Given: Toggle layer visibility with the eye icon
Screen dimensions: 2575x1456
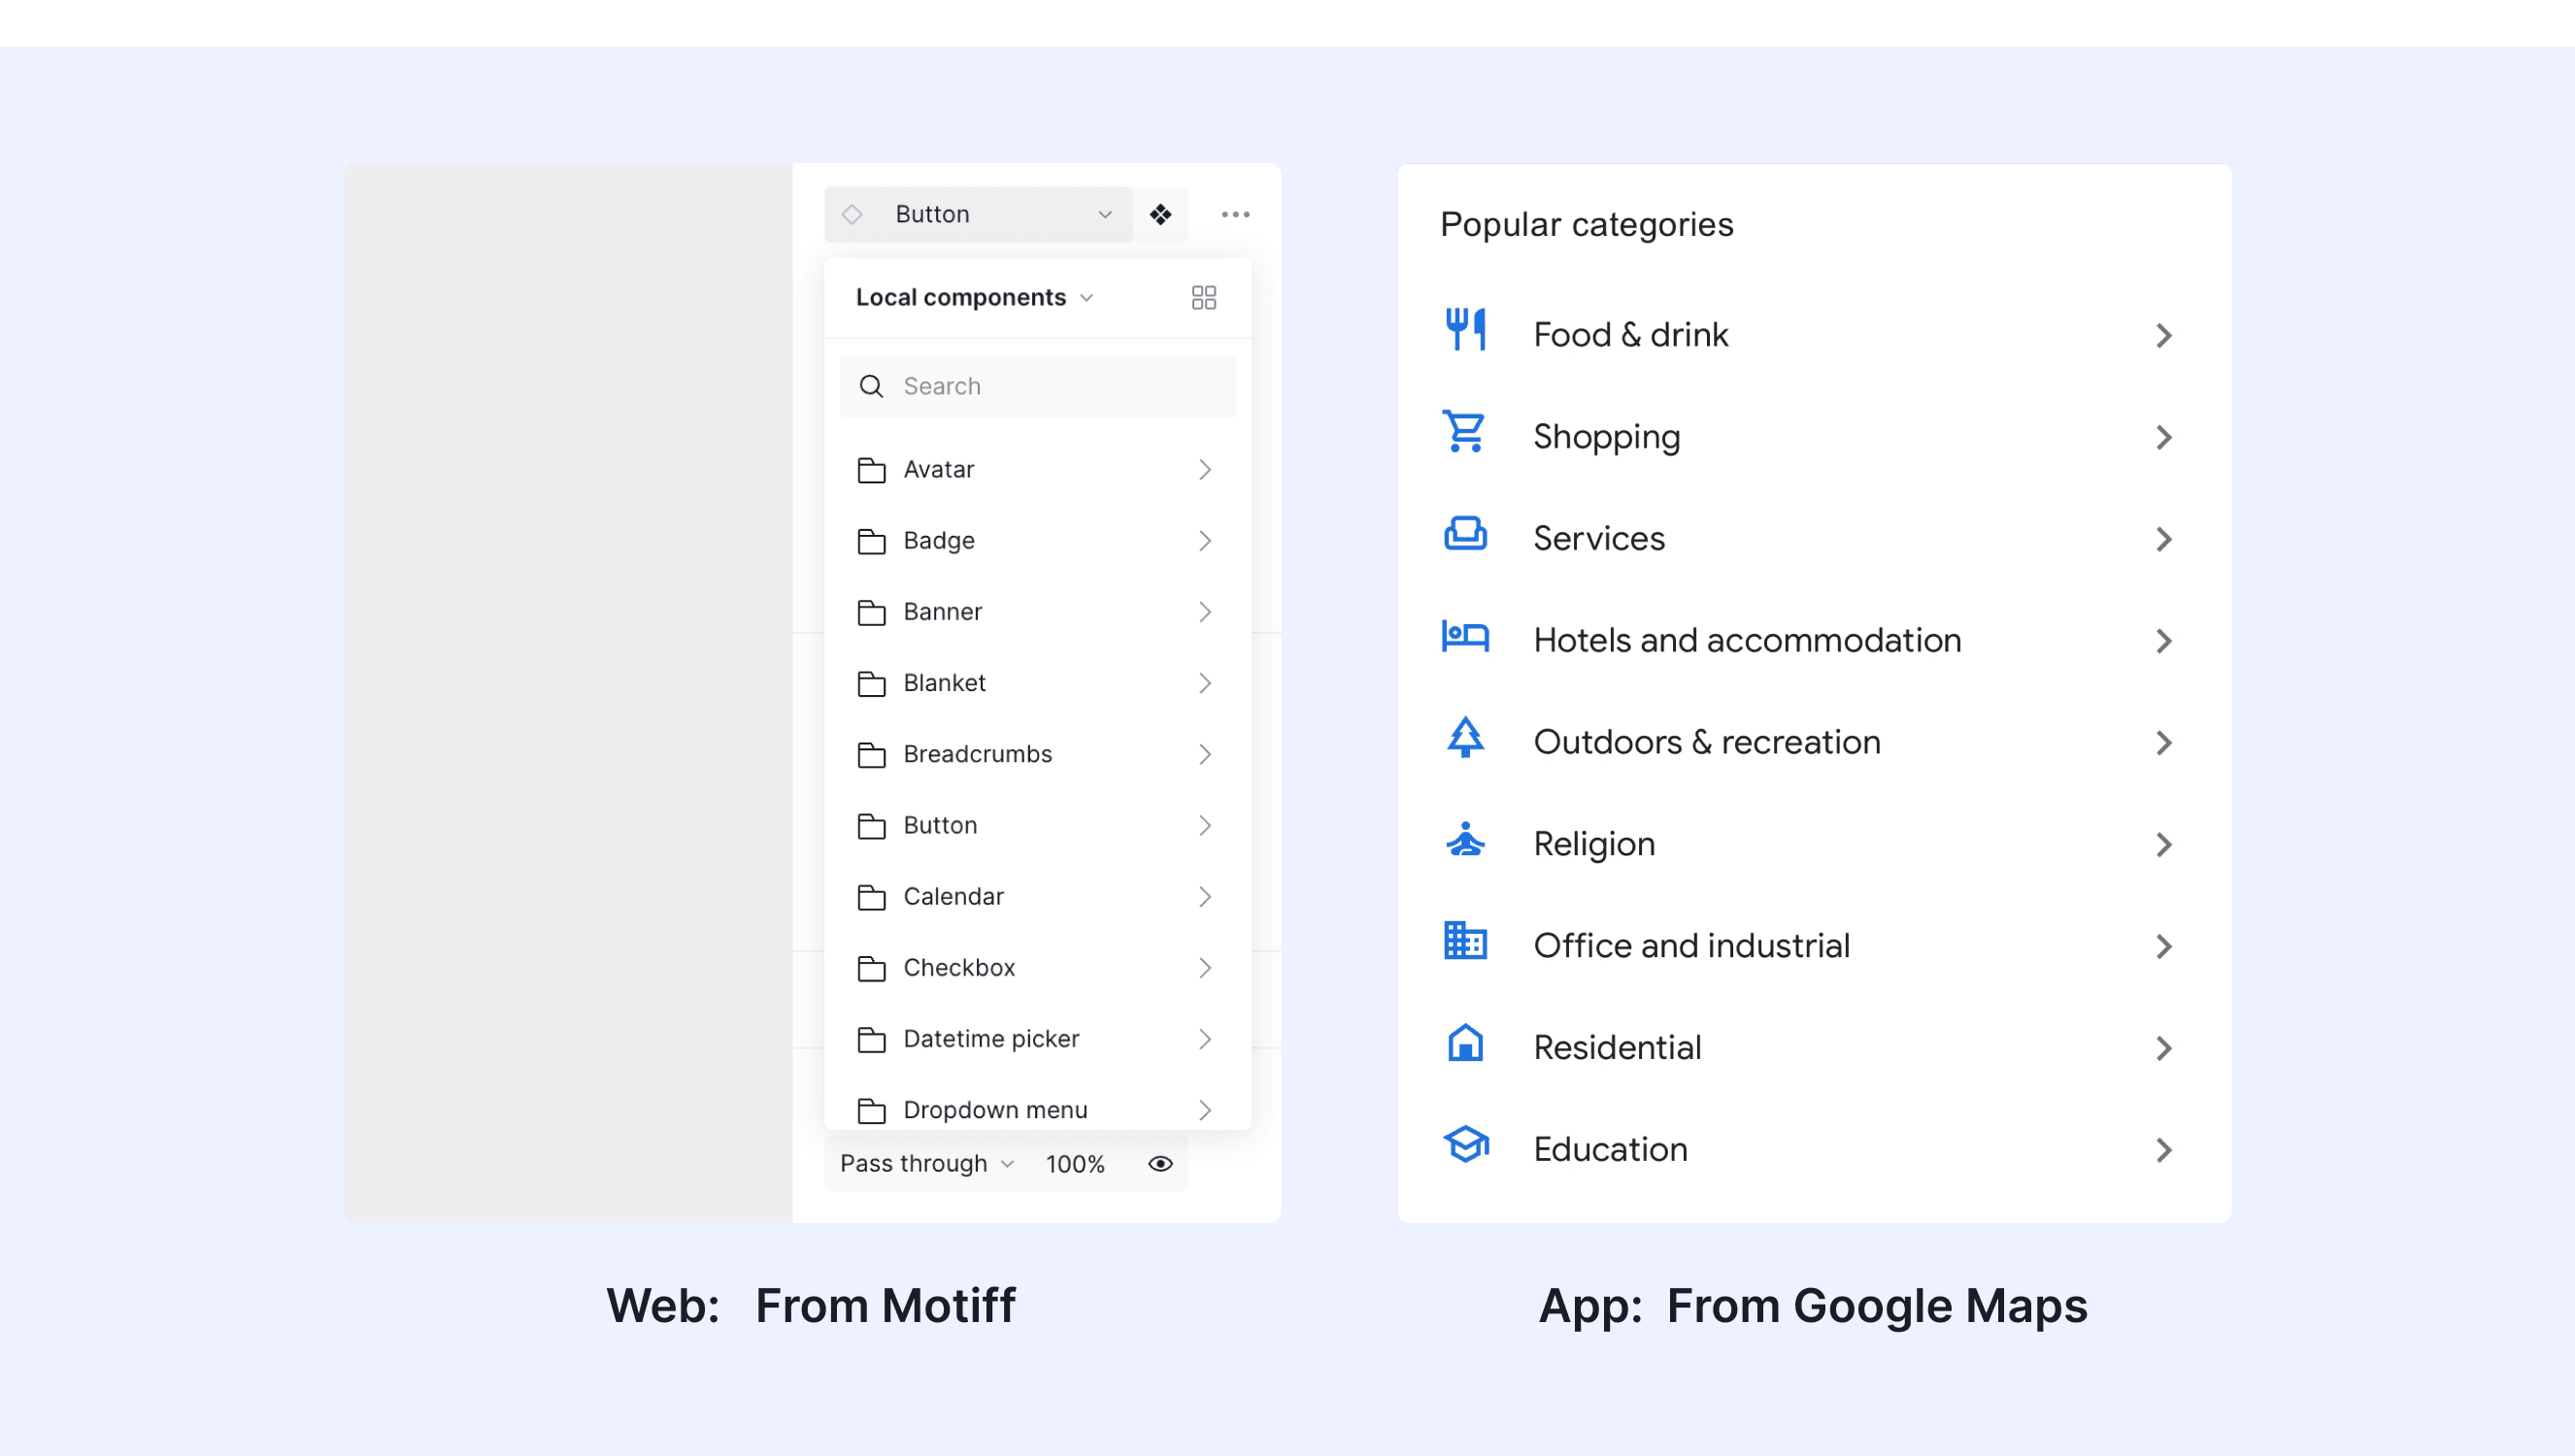Looking at the screenshot, I should (x=1160, y=1163).
